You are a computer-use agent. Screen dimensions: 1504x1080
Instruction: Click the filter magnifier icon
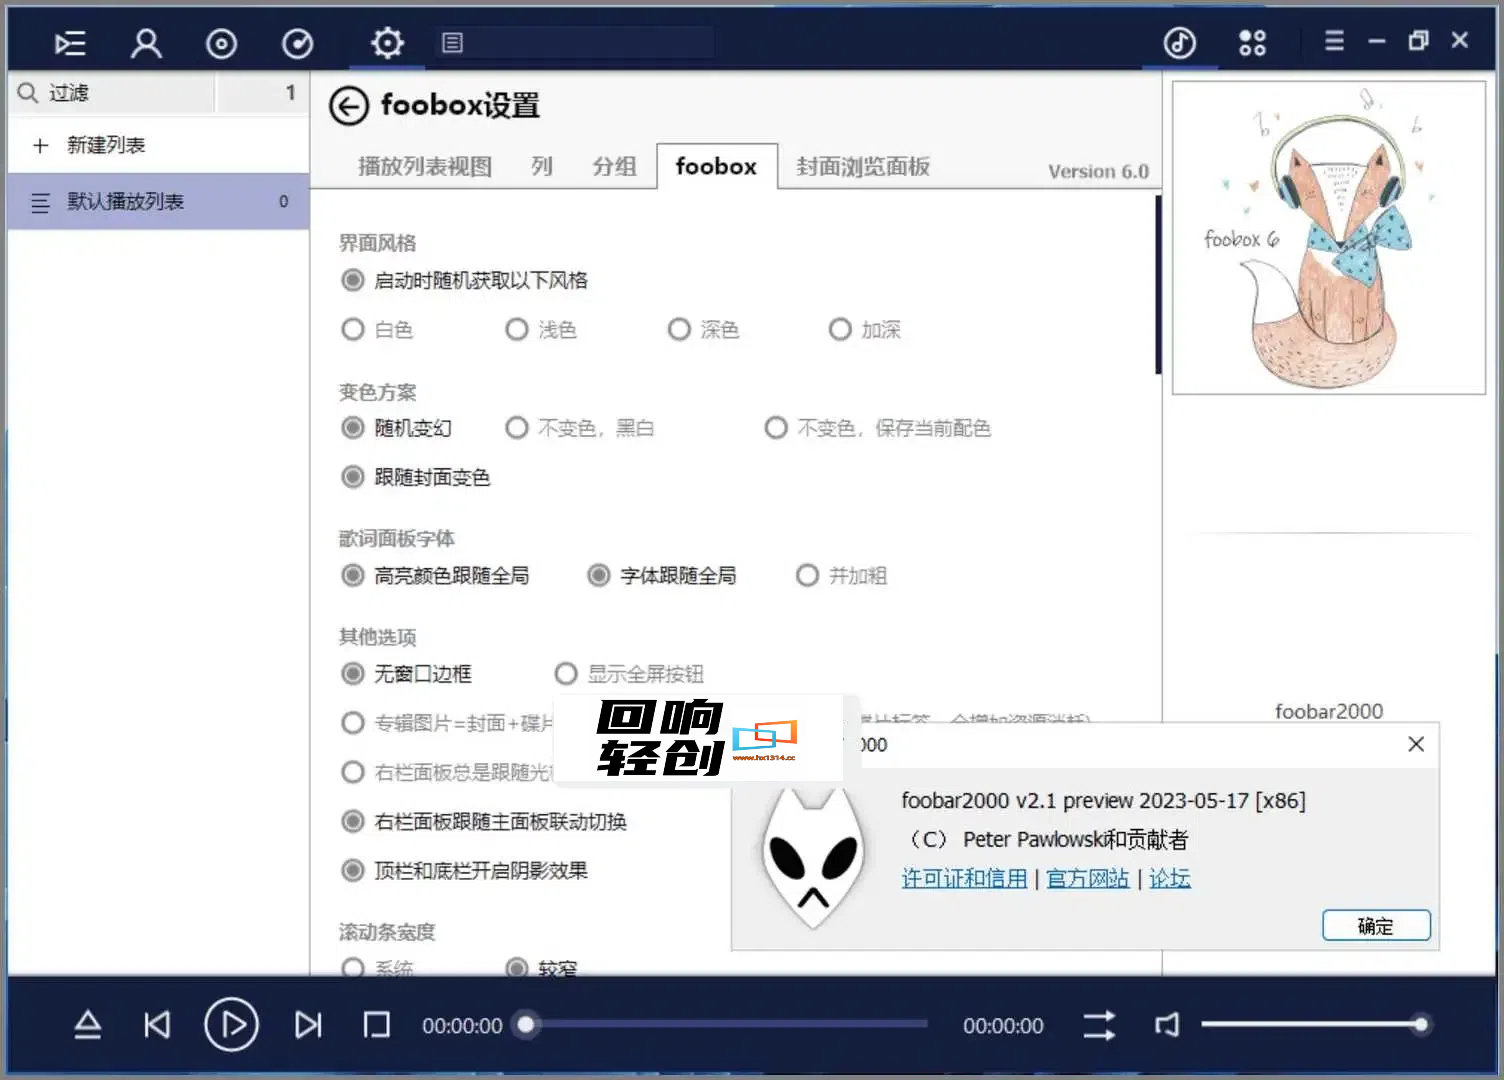[x=28, y=93]
